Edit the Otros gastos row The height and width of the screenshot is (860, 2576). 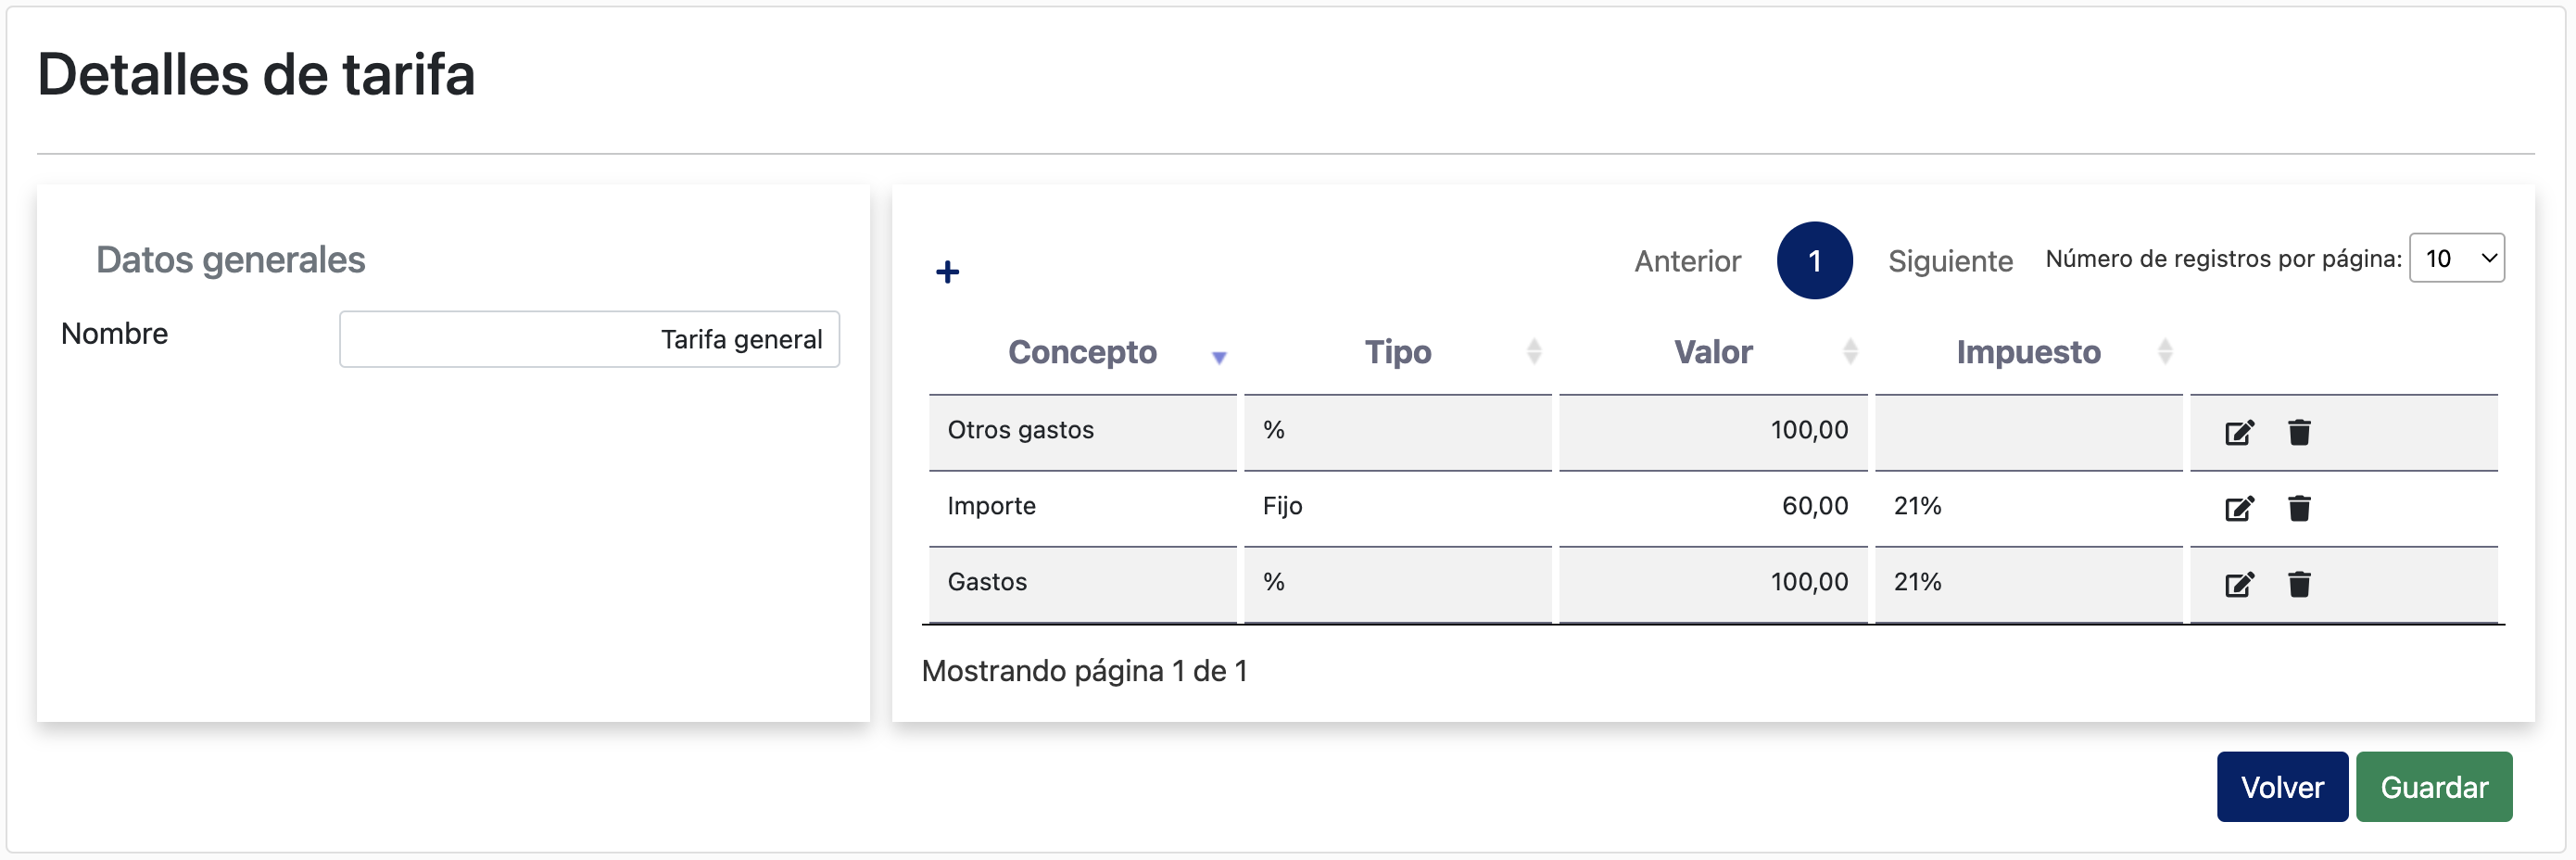click(2239, 432)
